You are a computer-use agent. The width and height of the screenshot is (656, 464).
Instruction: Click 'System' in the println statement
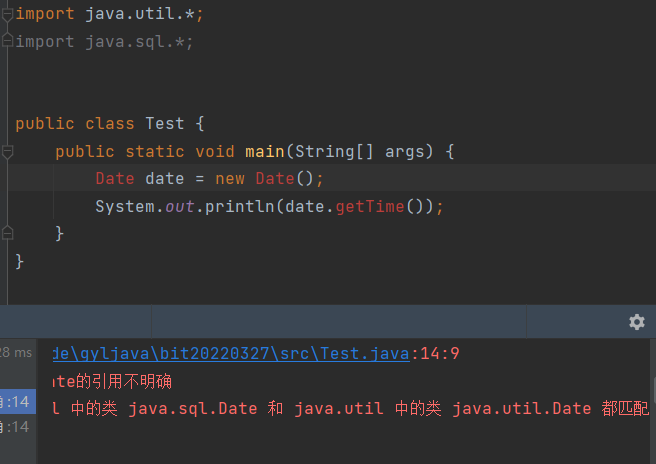125,207
